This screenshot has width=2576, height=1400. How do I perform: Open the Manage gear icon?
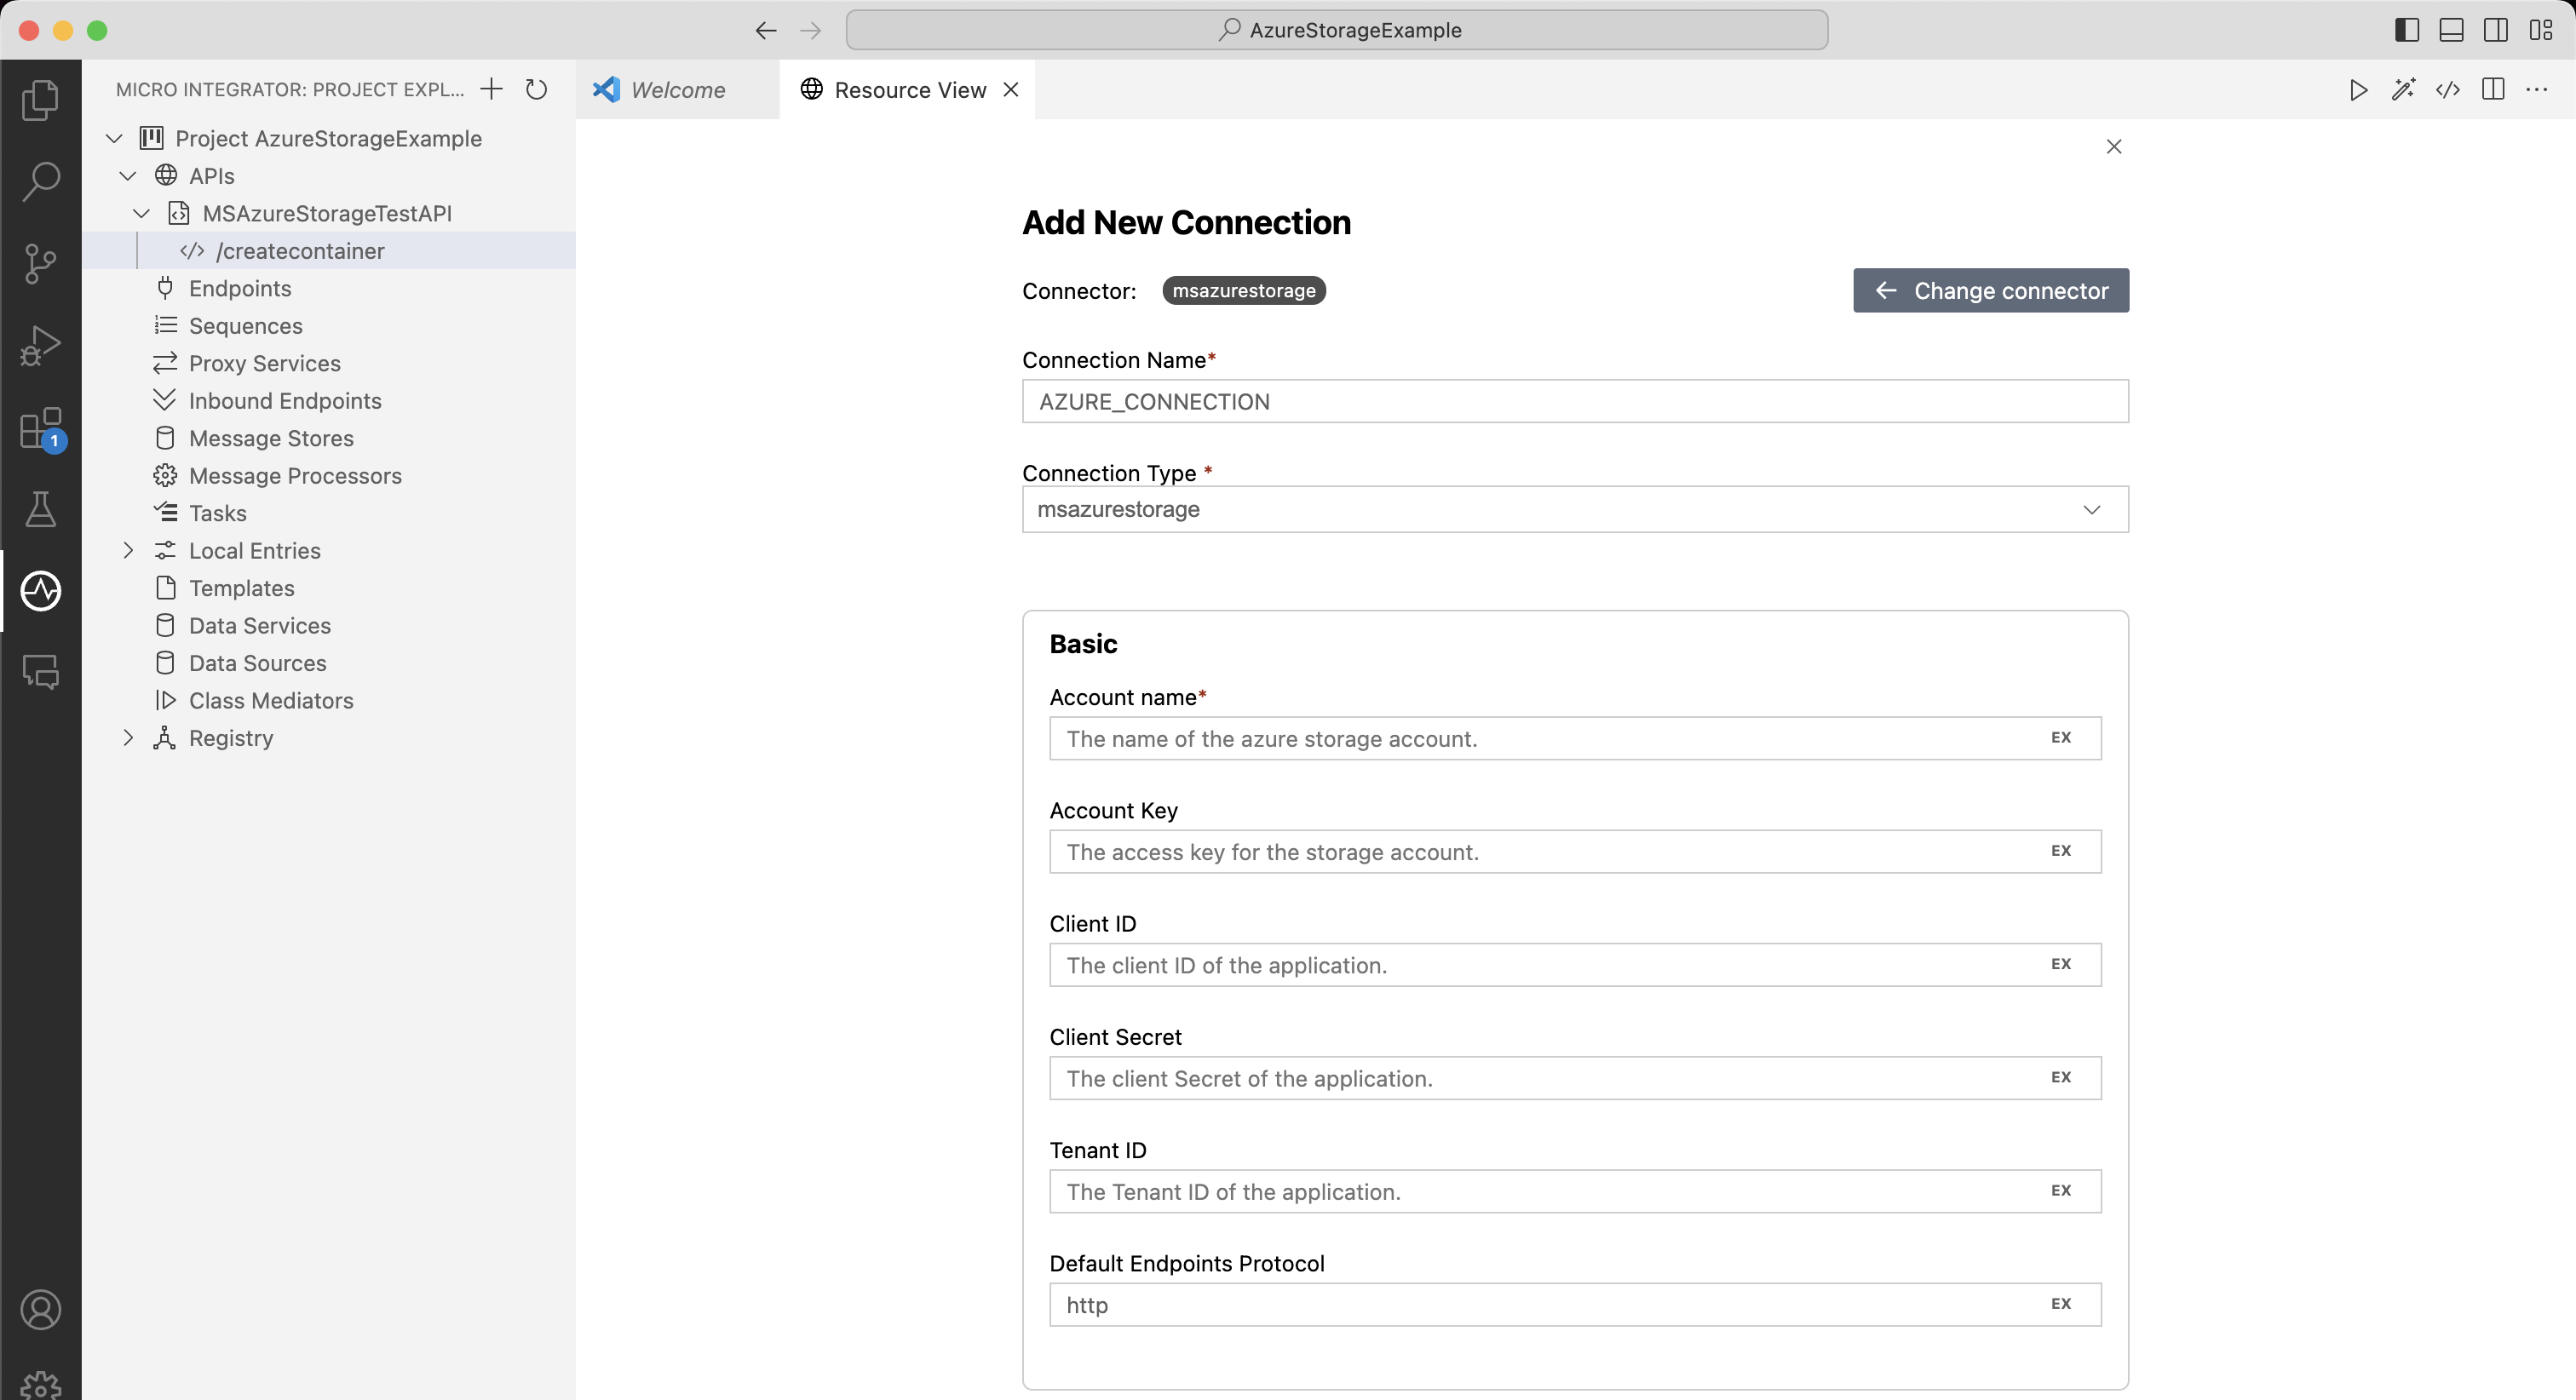point(40,1385)
